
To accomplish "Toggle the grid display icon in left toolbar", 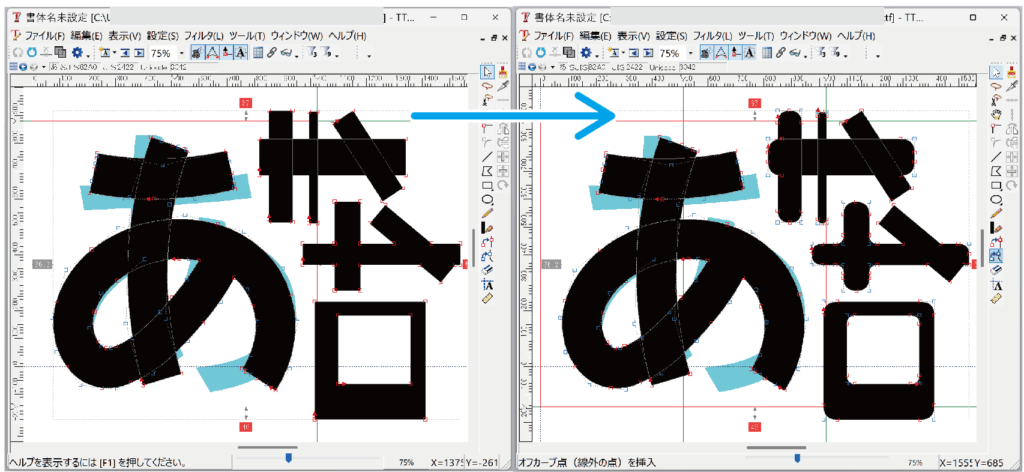I will 258,52.
